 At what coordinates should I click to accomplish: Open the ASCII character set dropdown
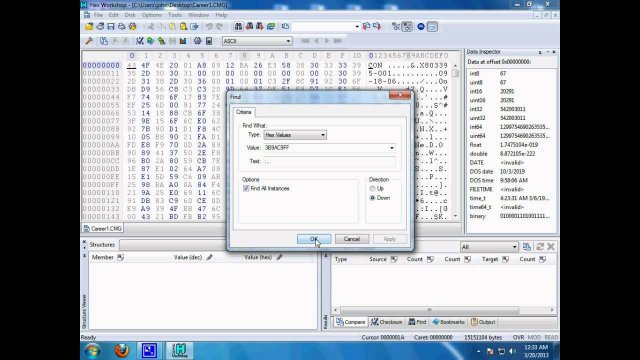pyautogui.click(x=257, y=41)
